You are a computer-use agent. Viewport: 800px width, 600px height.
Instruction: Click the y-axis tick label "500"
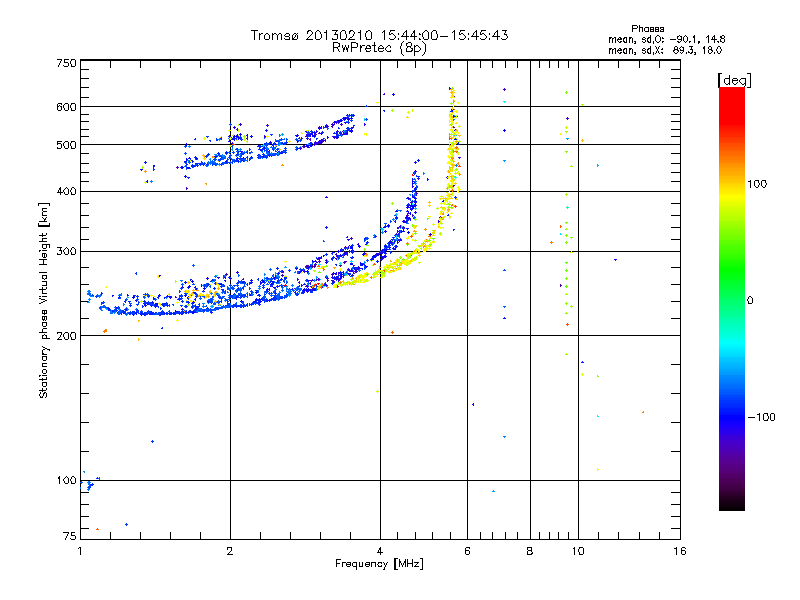click(x=66, y=144)
